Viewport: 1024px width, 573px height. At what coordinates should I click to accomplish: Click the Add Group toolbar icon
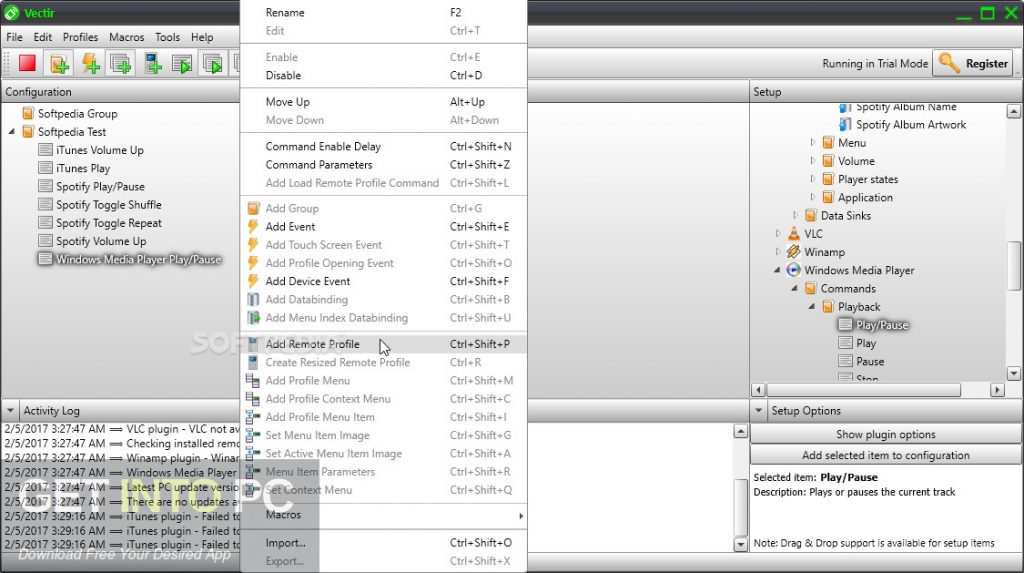(x=59, y=63)
